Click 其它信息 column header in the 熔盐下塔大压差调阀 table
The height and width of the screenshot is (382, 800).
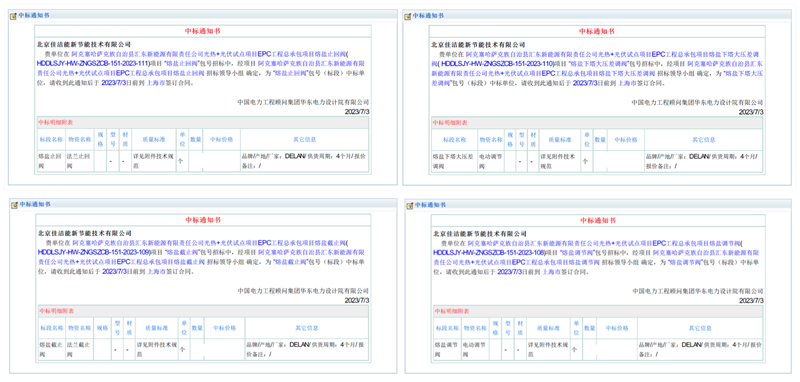(704, 140)
